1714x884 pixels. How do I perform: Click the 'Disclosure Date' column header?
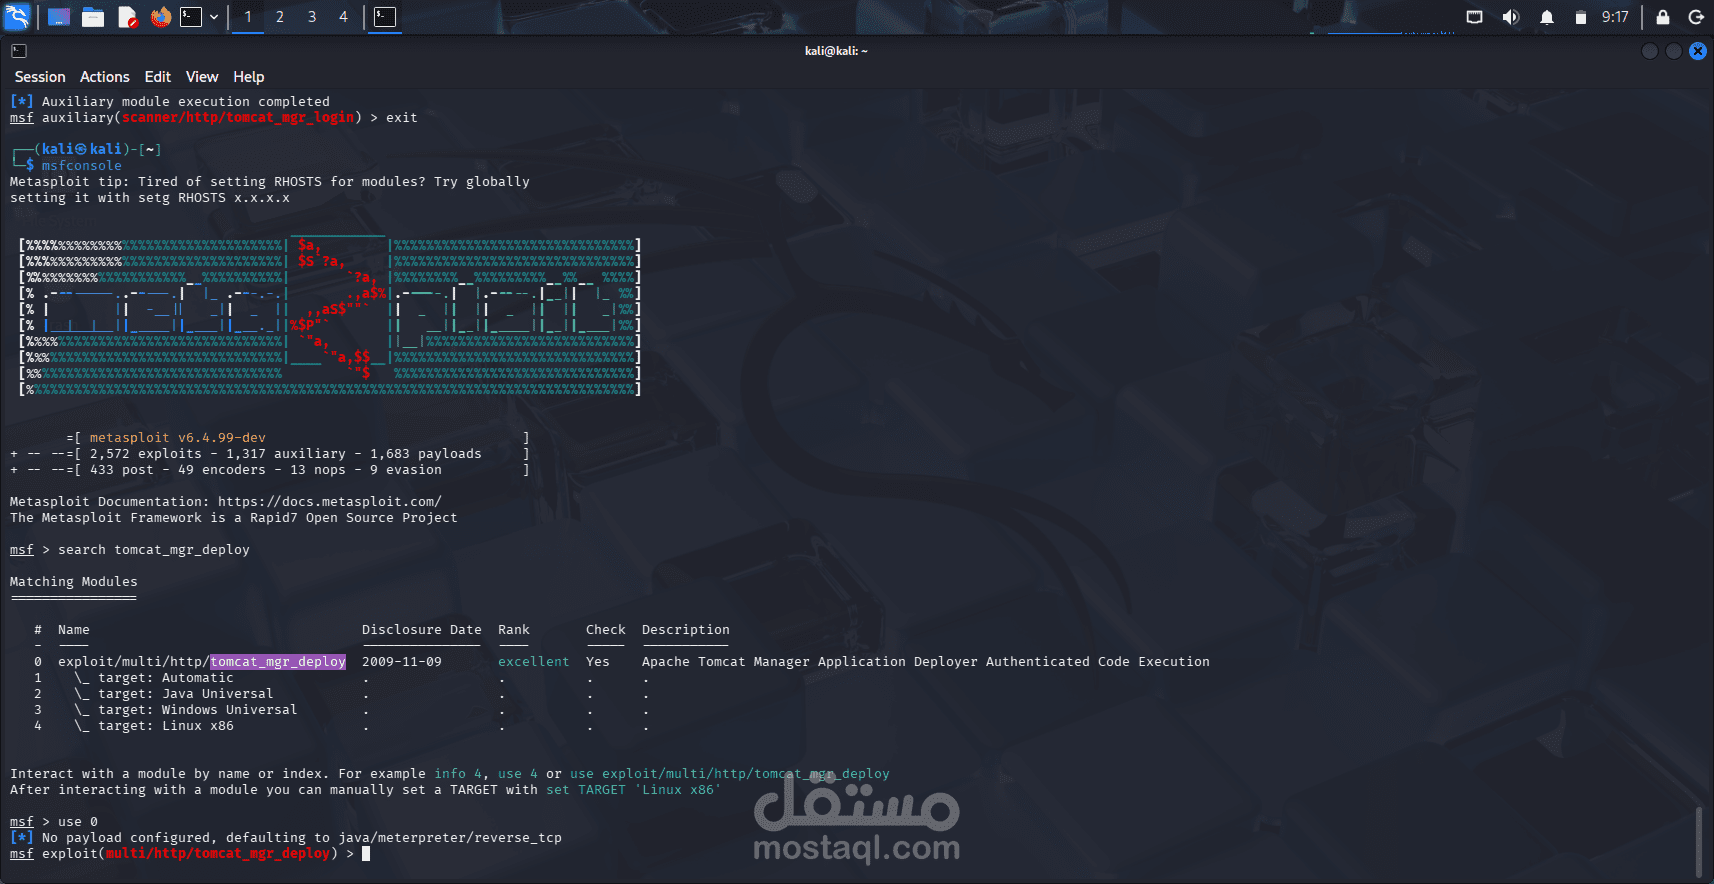pyautogui.click(x=422, y=630)
